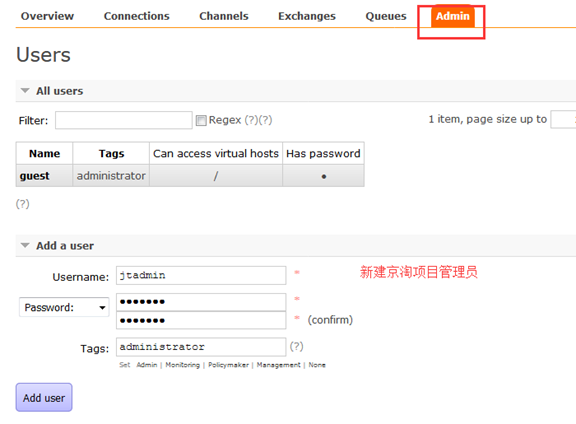Image resolution: width=576 pixels, height=424 pixels.
Task: Collapse the All users section
Action: [x=59, y=91]
